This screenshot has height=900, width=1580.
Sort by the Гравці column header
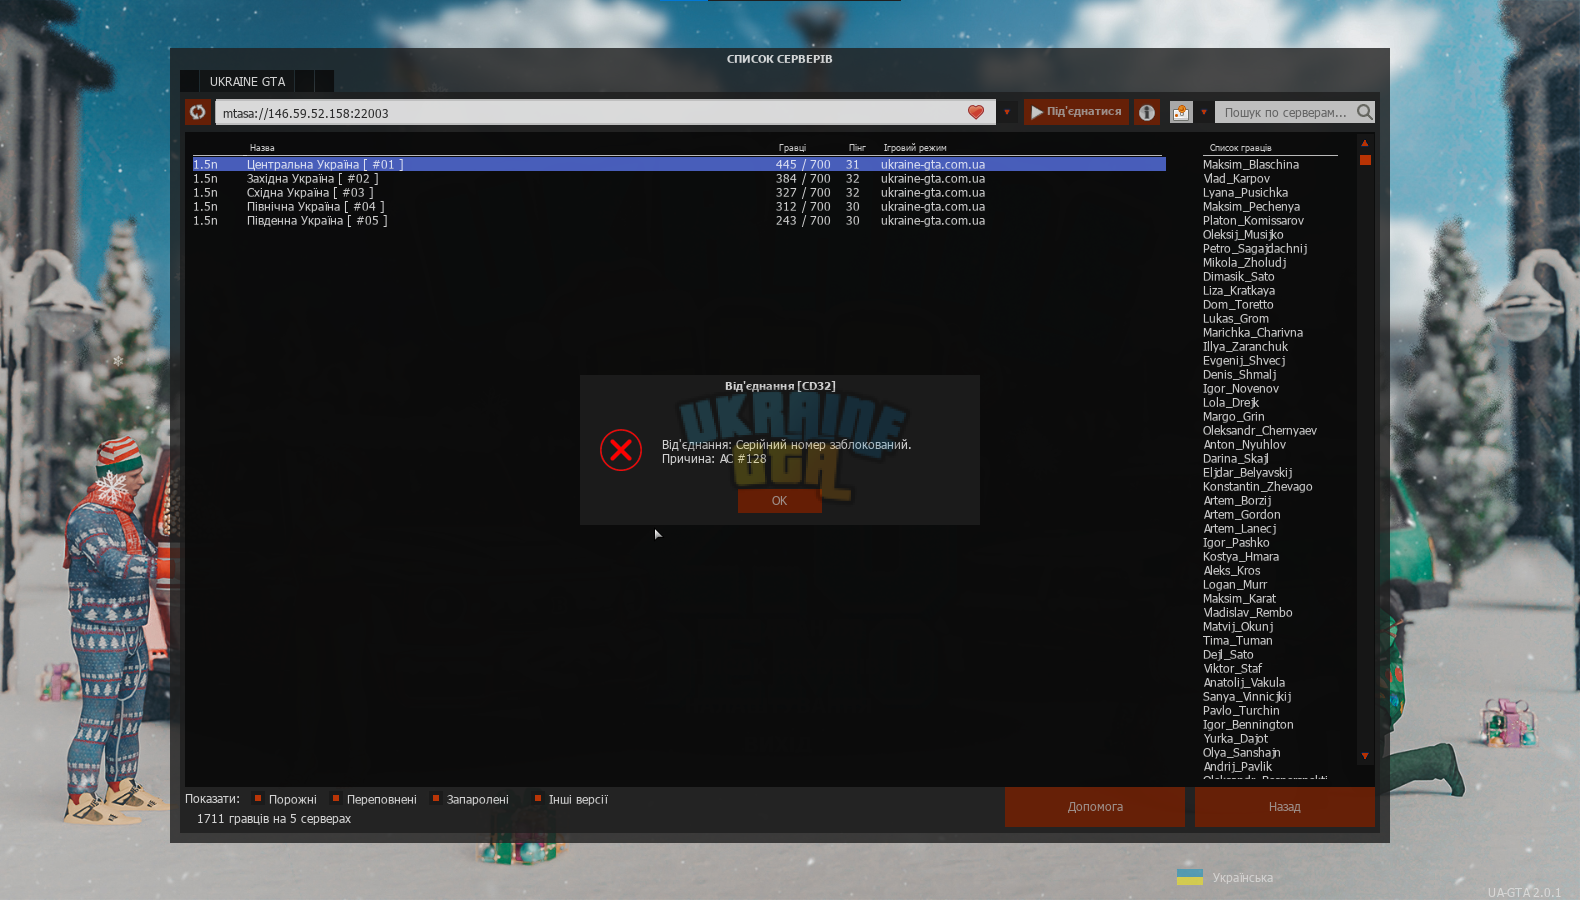click(792, 147)
